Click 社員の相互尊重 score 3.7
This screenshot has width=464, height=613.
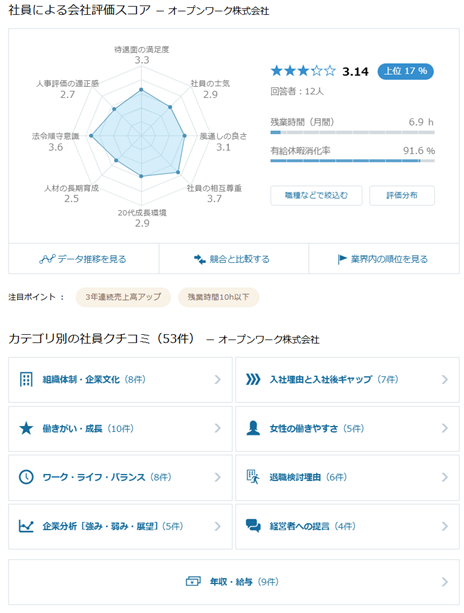[x=214, y=199]
